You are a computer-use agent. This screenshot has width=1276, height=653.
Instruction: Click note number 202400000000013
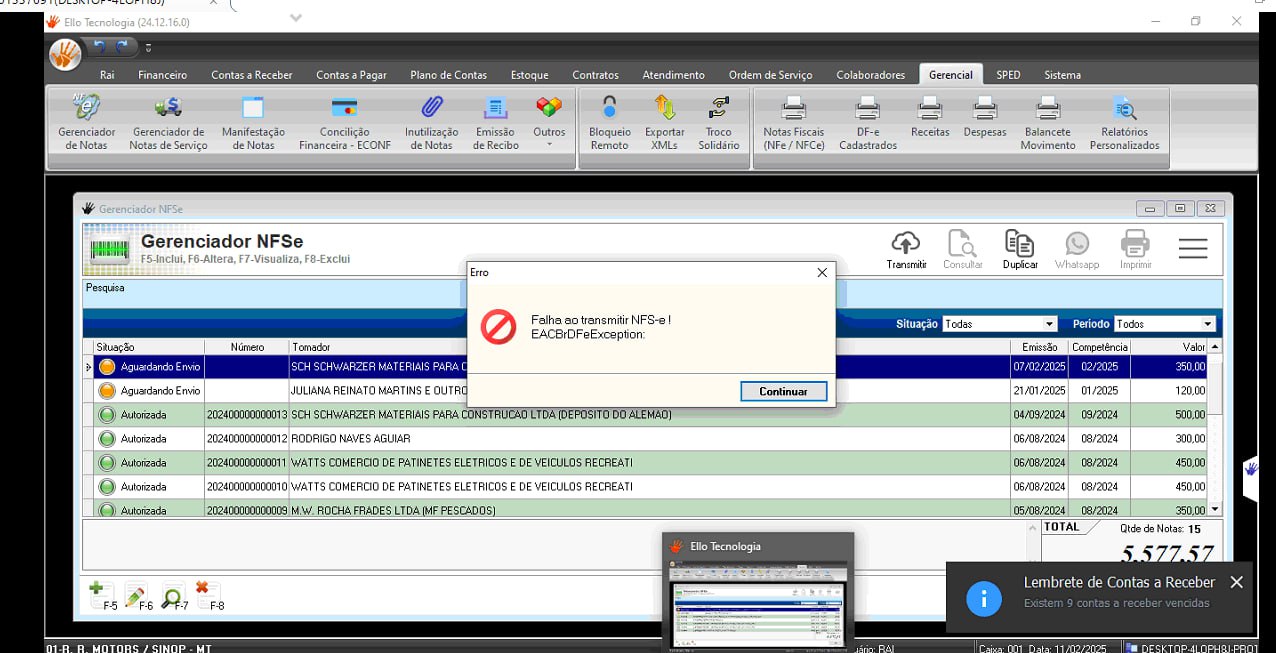(x=247, y=414)
